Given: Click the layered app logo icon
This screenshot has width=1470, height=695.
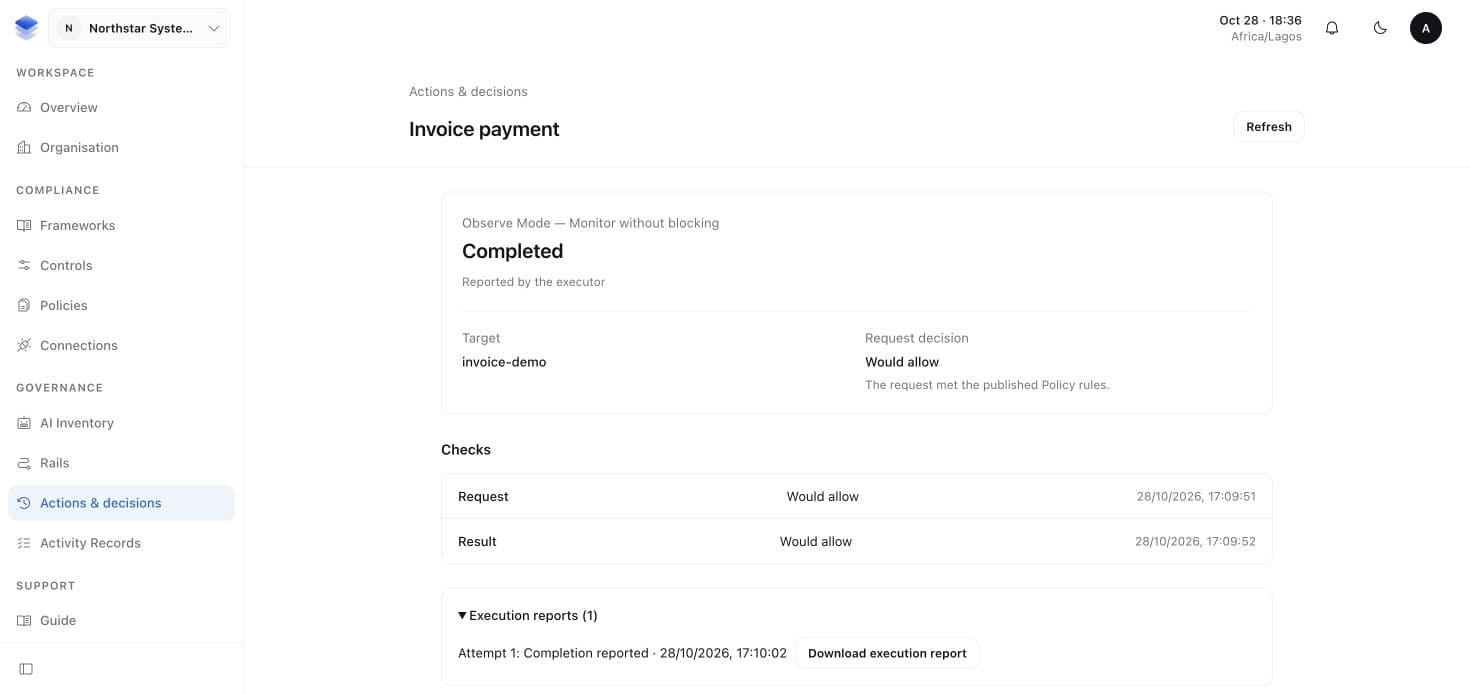Looking at the screenshot, I should (26, 28).
